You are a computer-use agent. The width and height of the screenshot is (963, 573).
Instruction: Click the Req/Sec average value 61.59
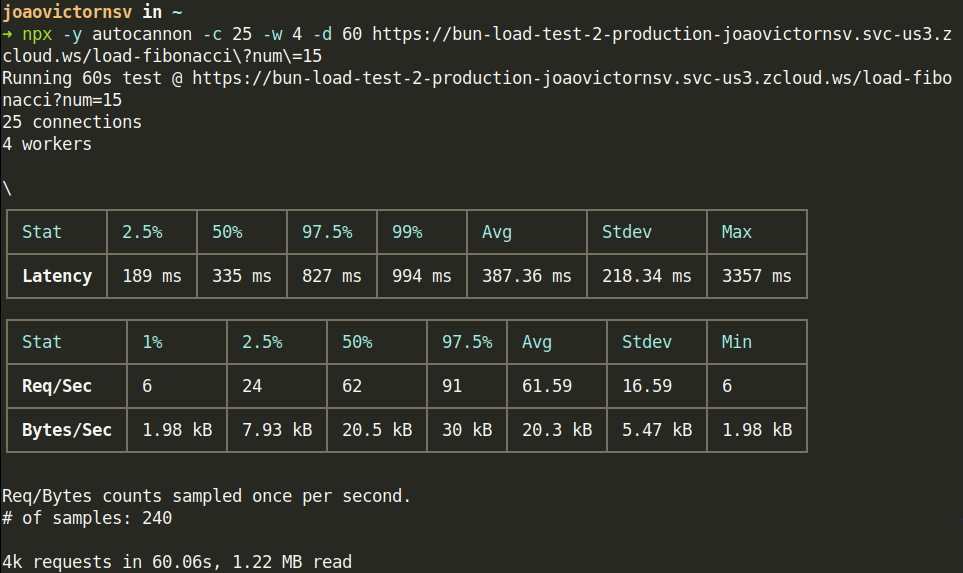coord(546,386)
